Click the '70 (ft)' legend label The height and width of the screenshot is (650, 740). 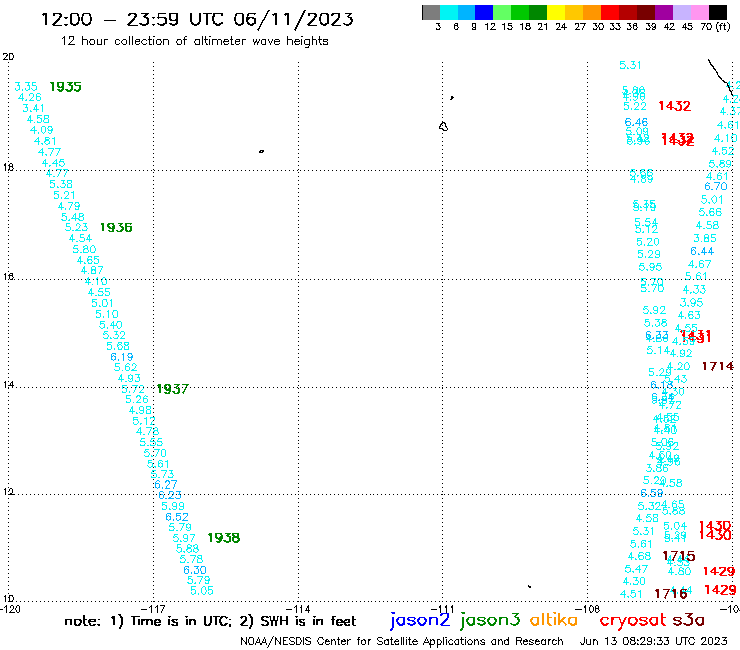[715, 26]
